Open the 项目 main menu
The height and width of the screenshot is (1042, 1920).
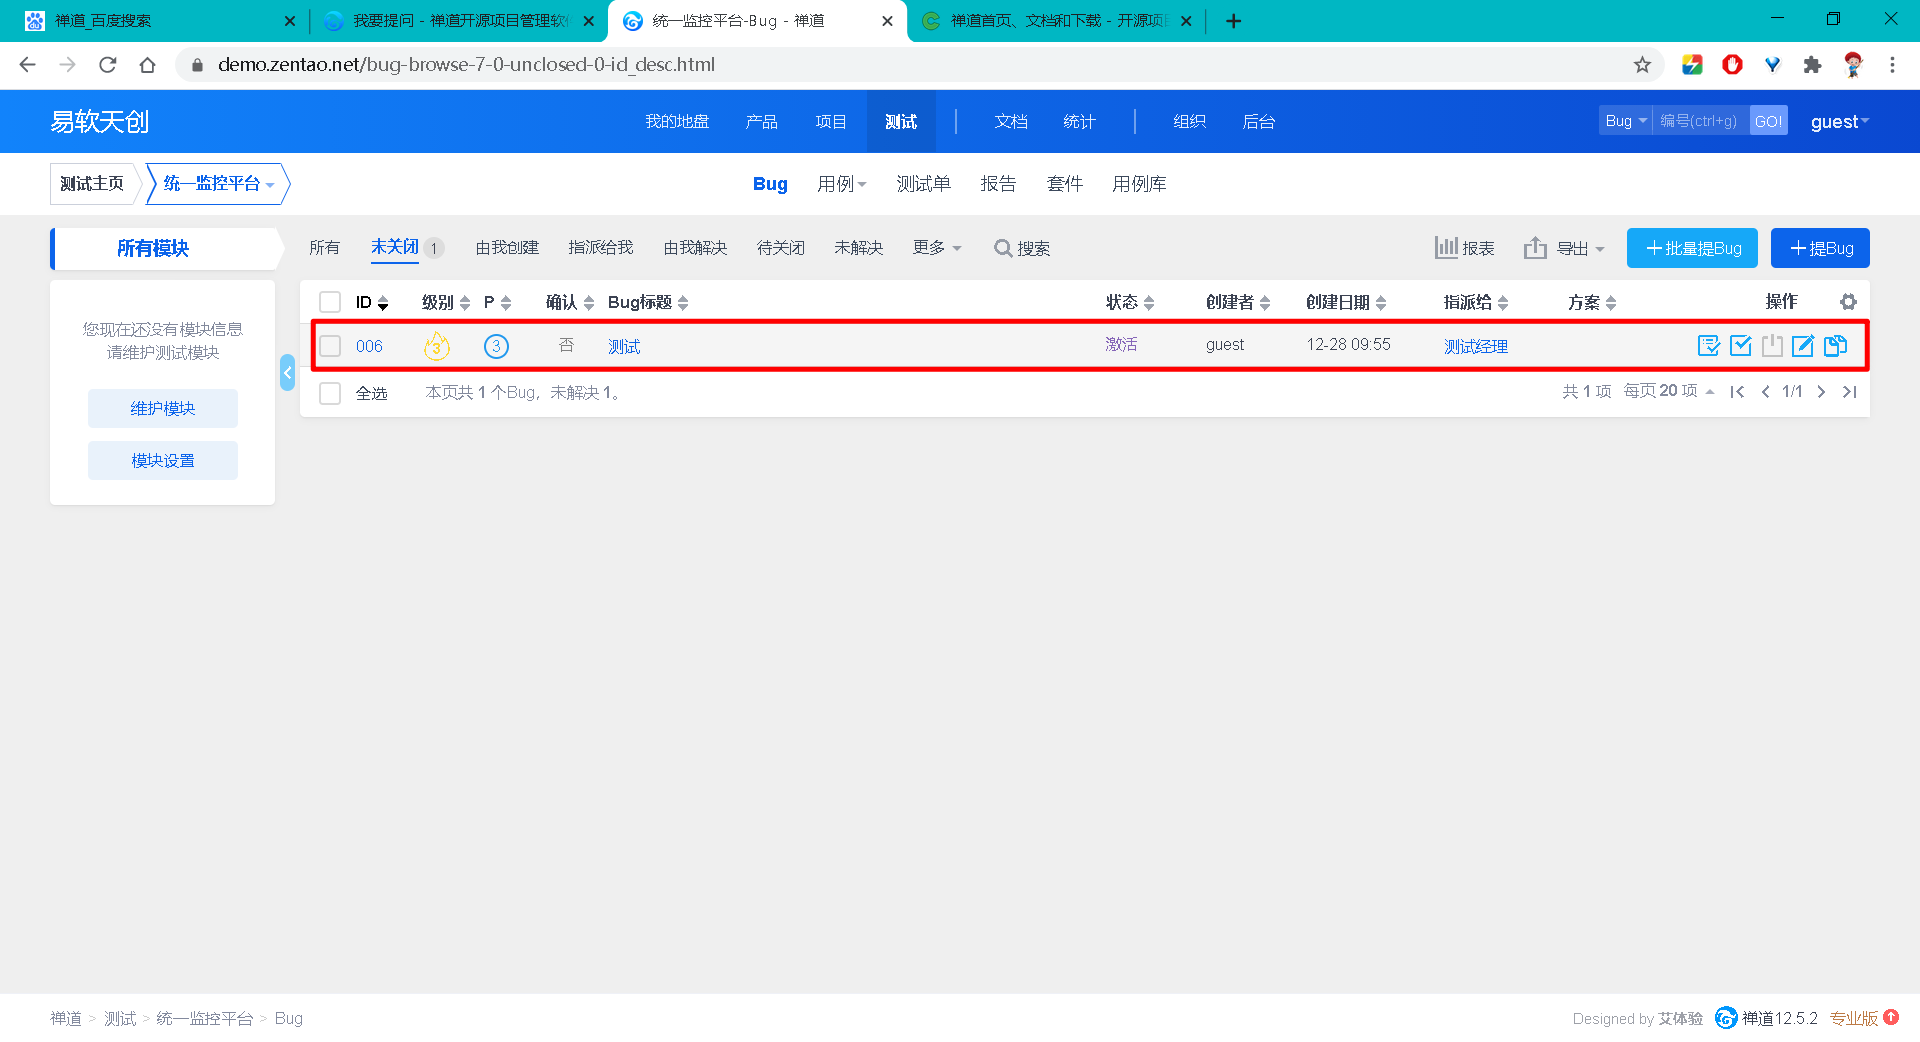[831, 122]
